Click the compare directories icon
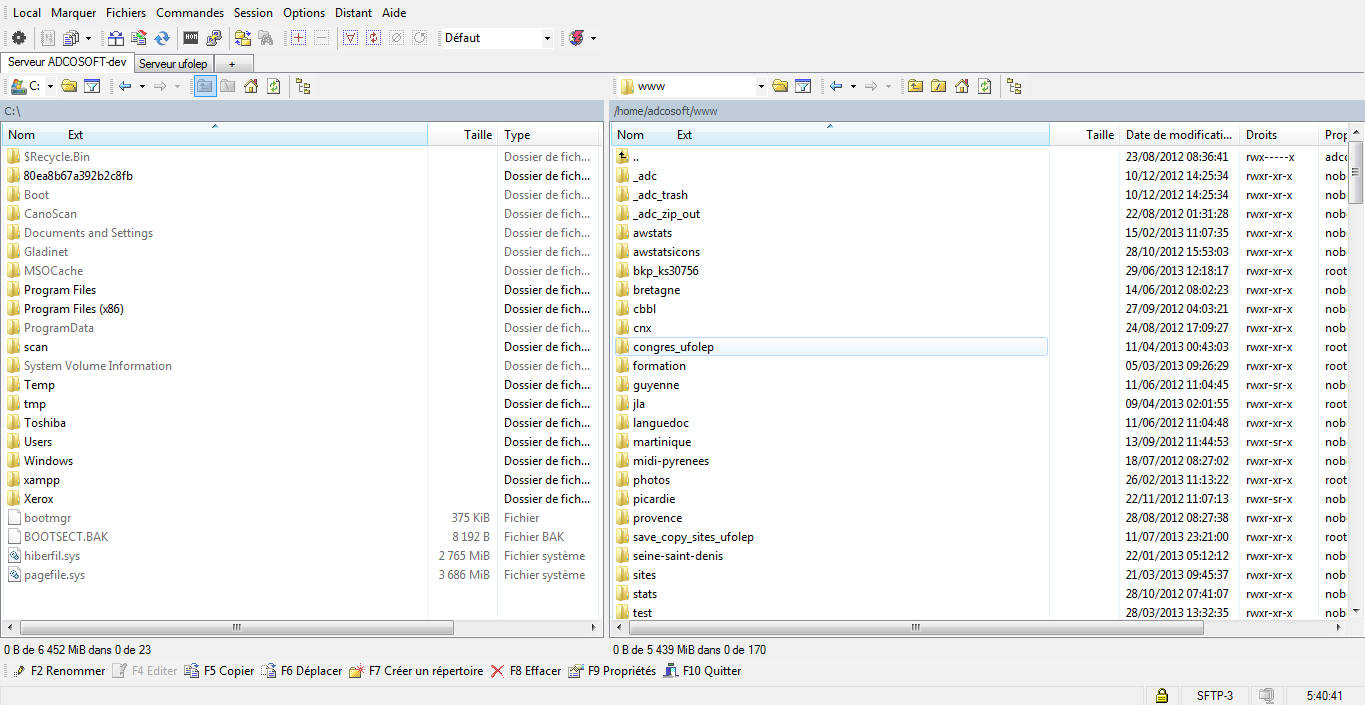This screenshot has height=705, width=1365. 116,38
